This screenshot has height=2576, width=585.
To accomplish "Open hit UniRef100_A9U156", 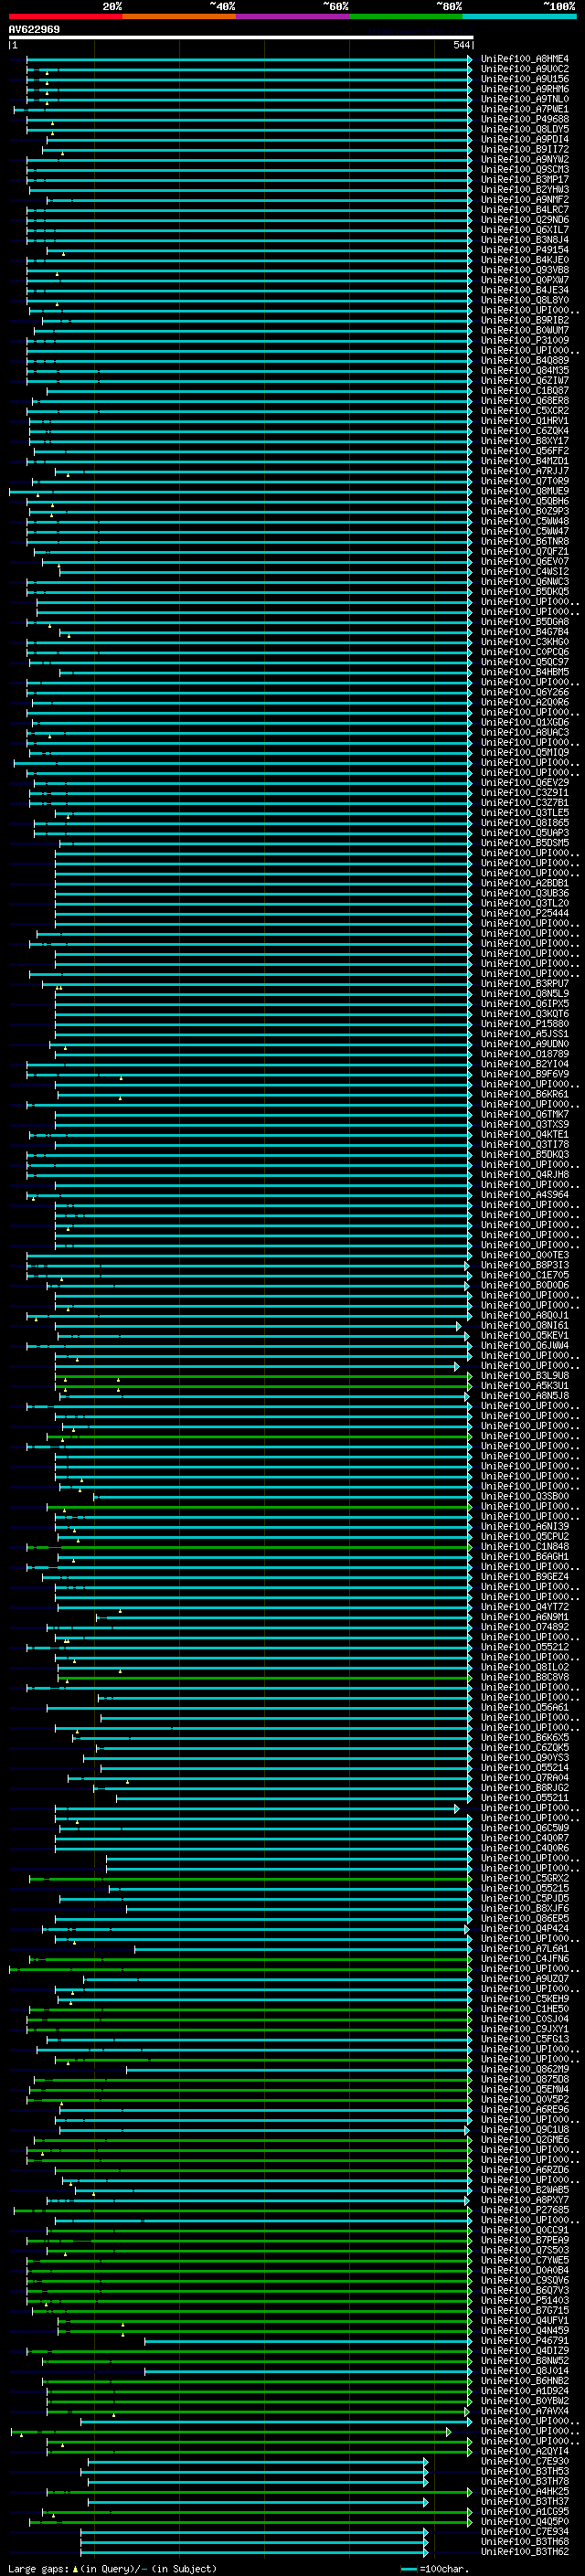I will tap(525, 79).
